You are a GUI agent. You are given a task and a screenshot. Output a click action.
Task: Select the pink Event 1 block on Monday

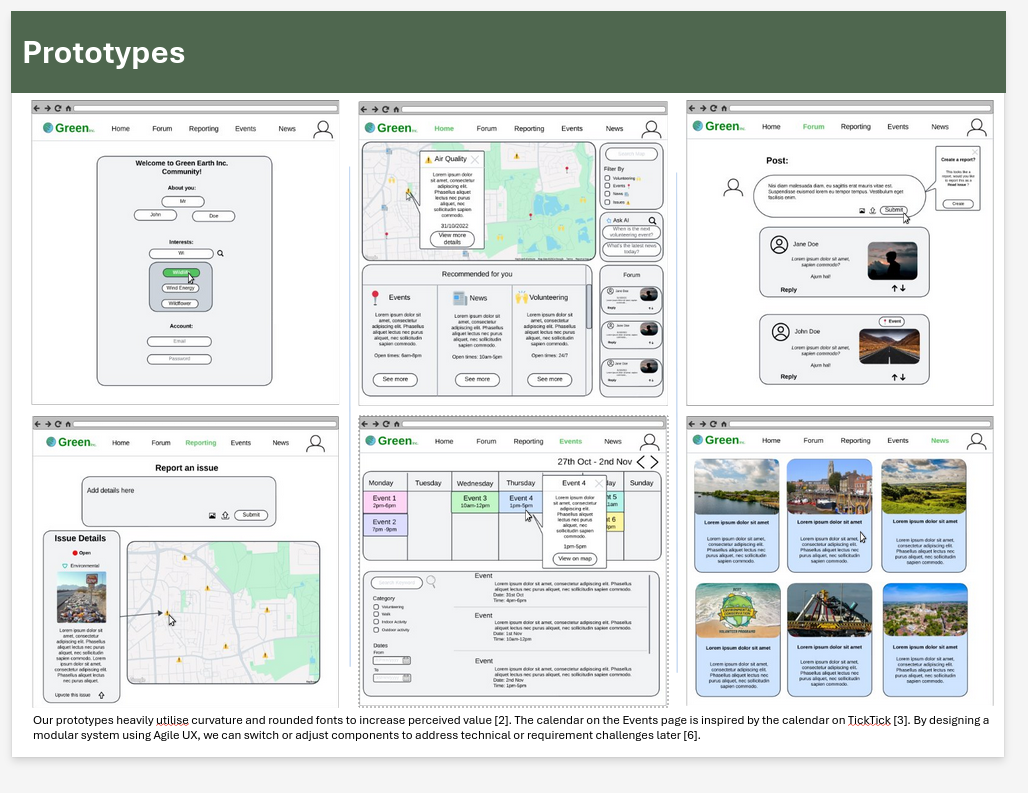(386, 501)
